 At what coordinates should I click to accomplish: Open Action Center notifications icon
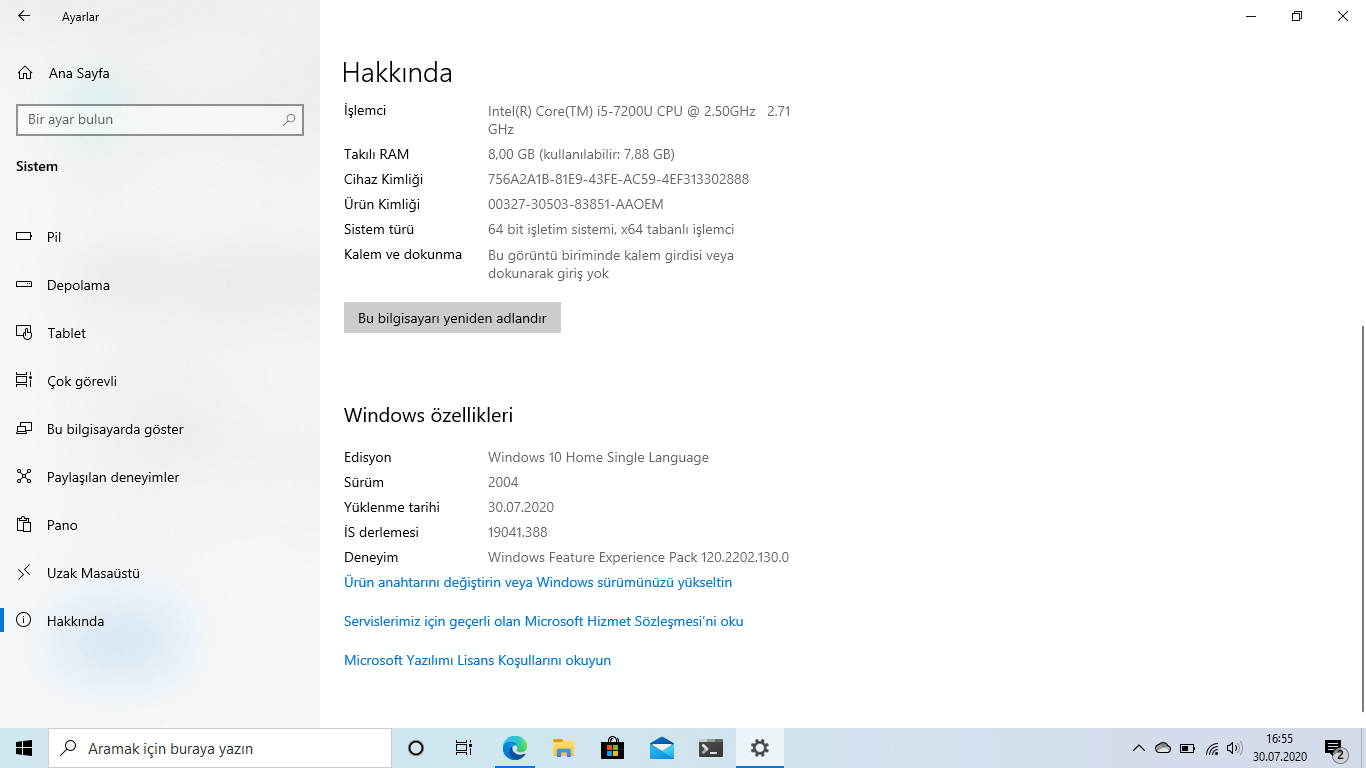1334,748
